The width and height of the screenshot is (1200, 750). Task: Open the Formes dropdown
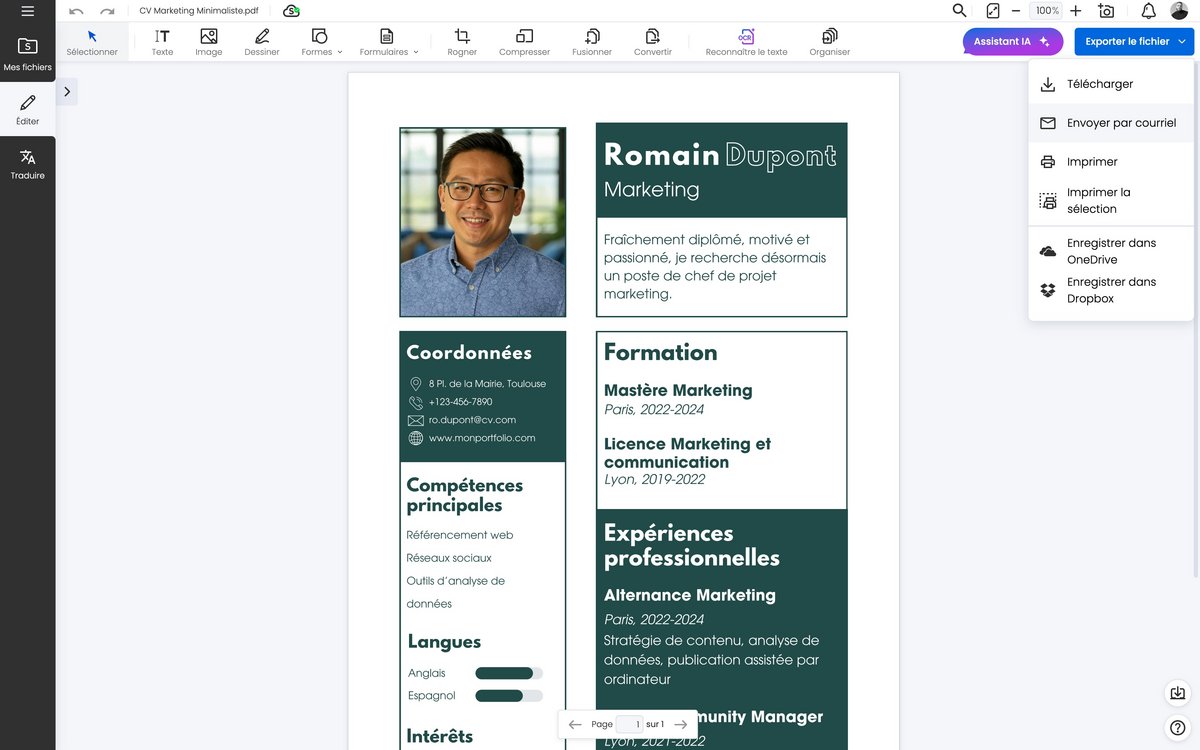pos(321,42)
